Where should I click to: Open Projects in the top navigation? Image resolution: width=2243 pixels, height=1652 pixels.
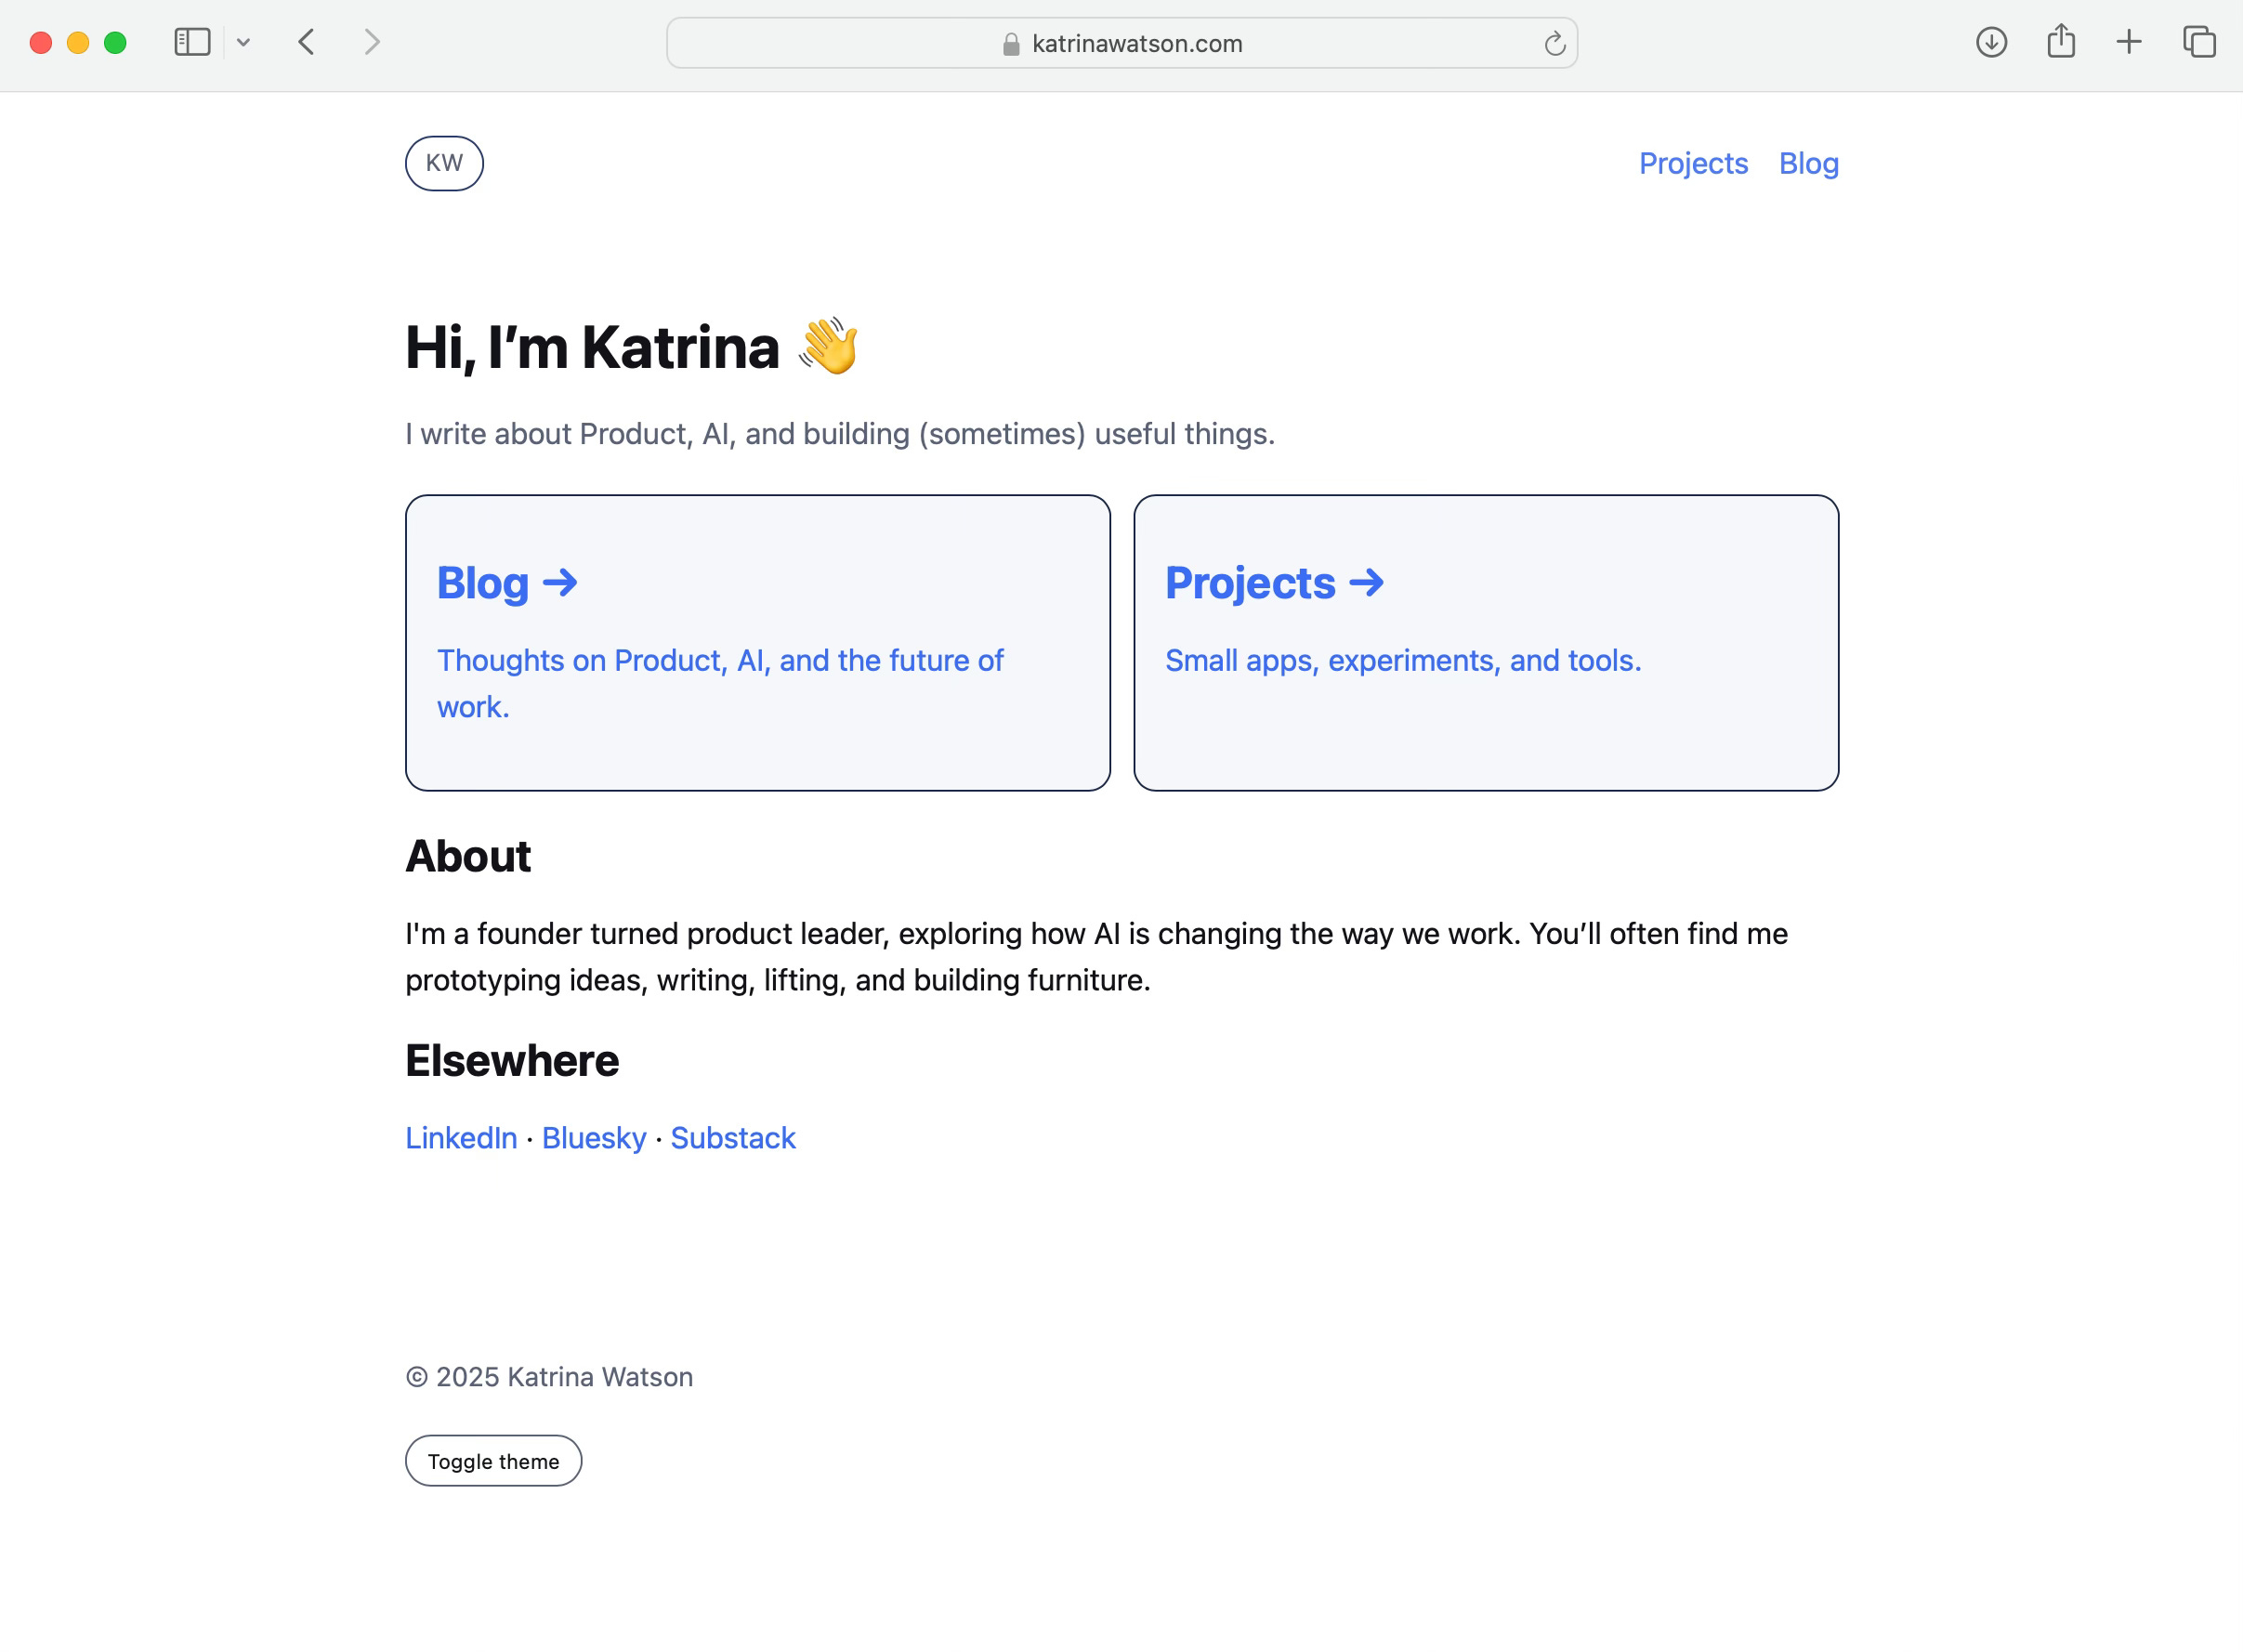(1692, 163)
